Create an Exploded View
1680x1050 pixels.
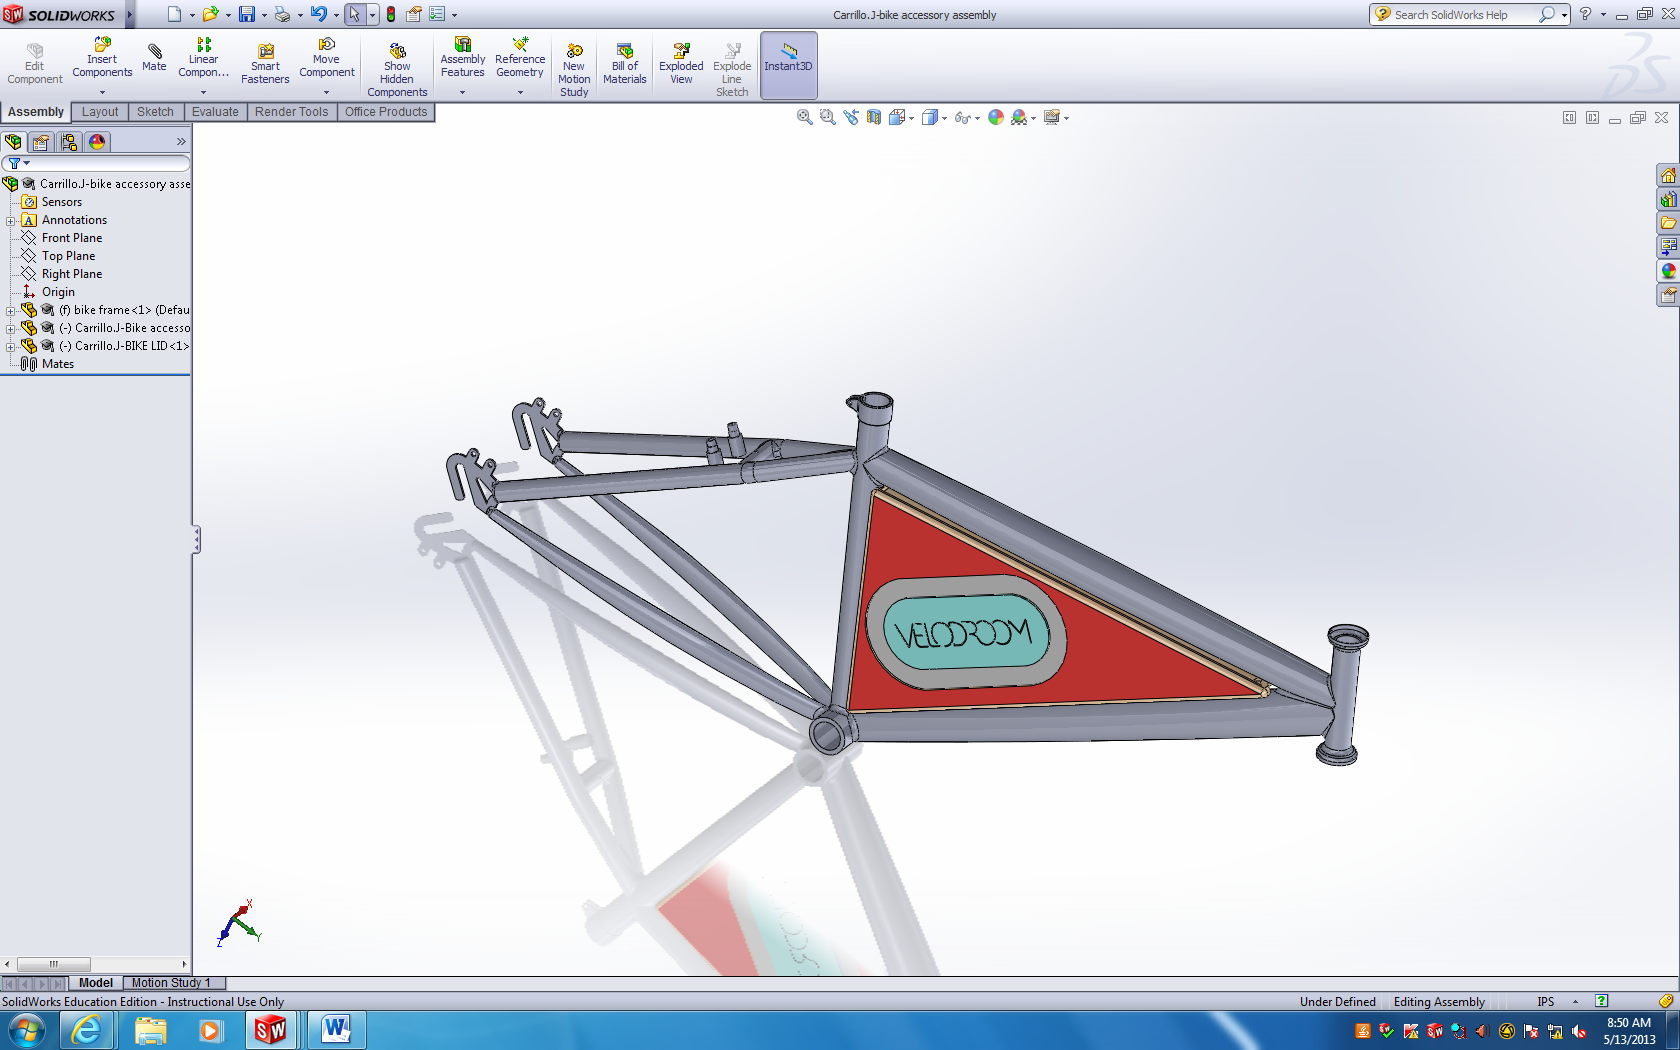tap(681, 64)
